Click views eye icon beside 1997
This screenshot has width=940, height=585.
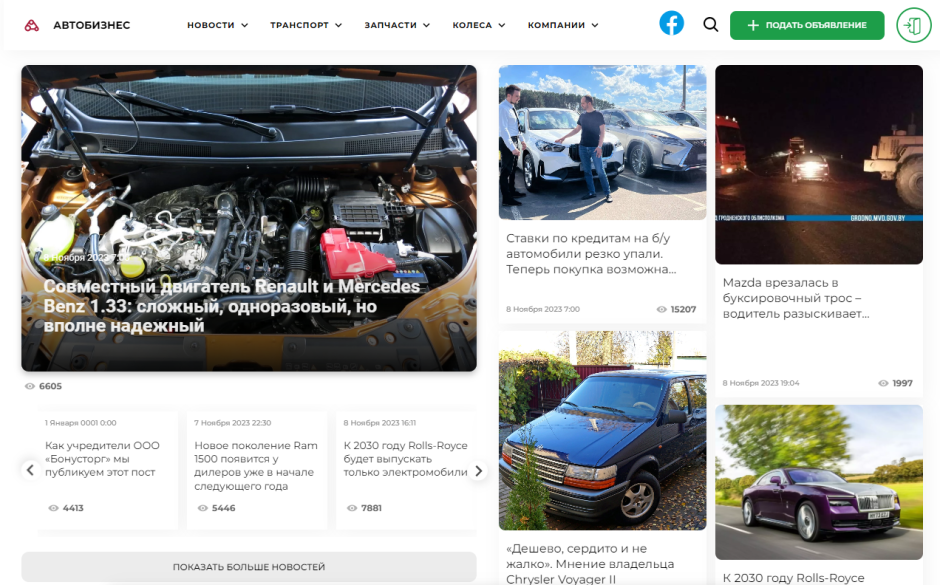883,384
